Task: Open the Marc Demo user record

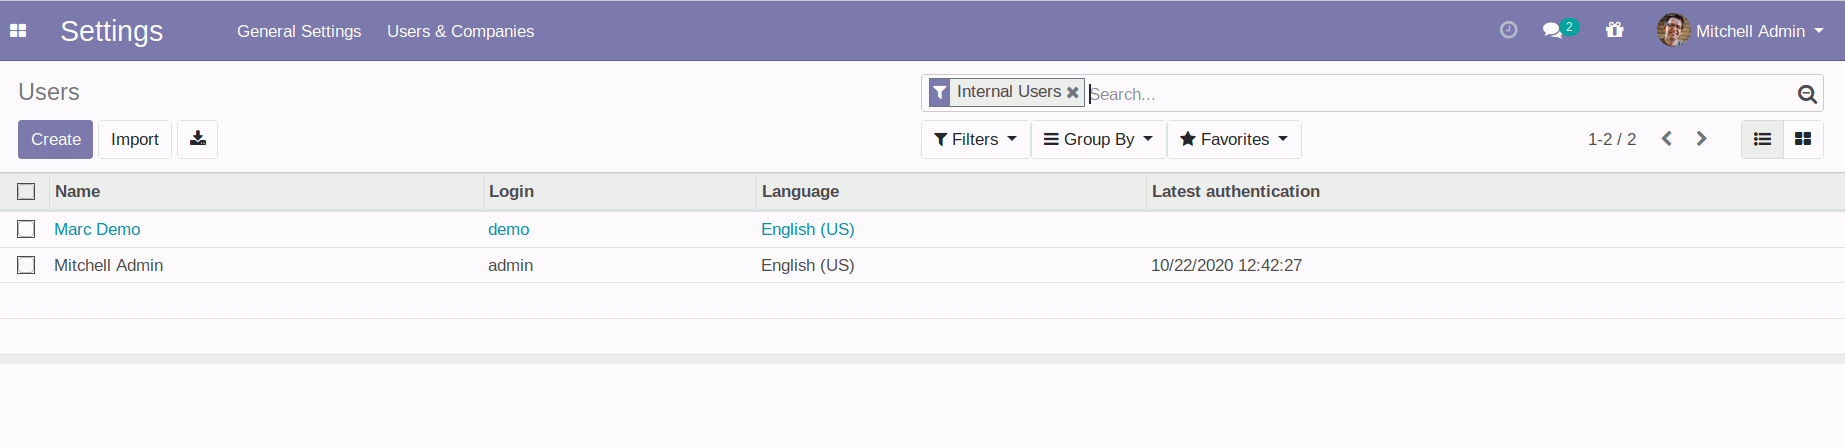Action: click(97, 229)
